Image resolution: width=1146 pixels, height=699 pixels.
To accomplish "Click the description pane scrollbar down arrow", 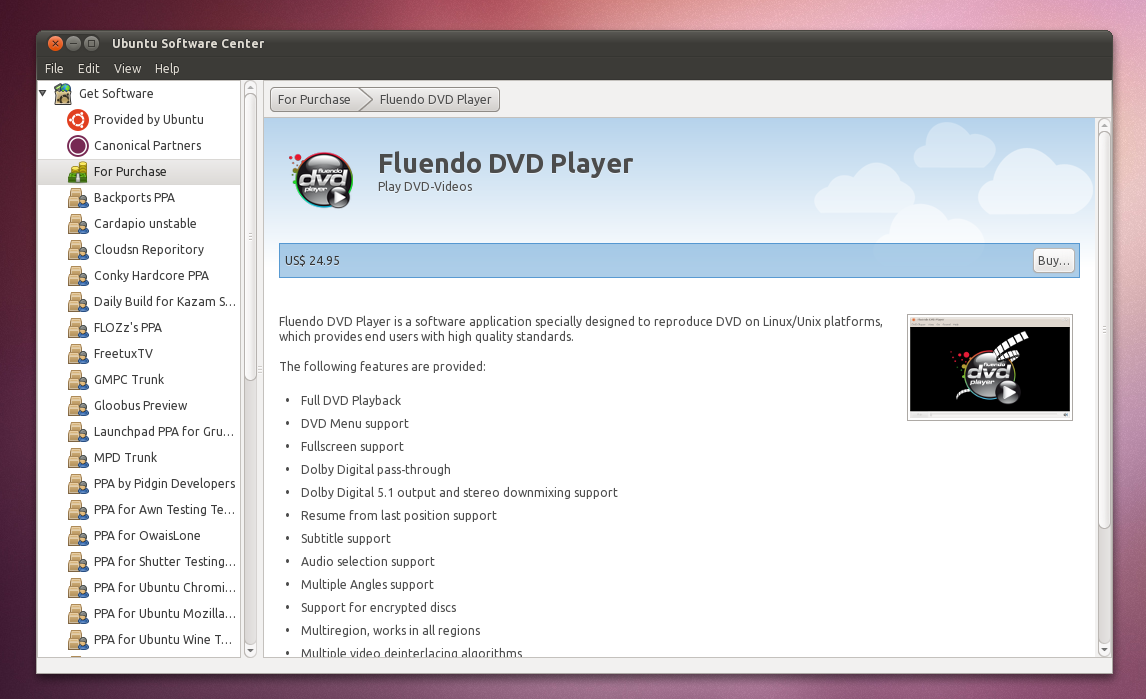I will coord(1104,649).
